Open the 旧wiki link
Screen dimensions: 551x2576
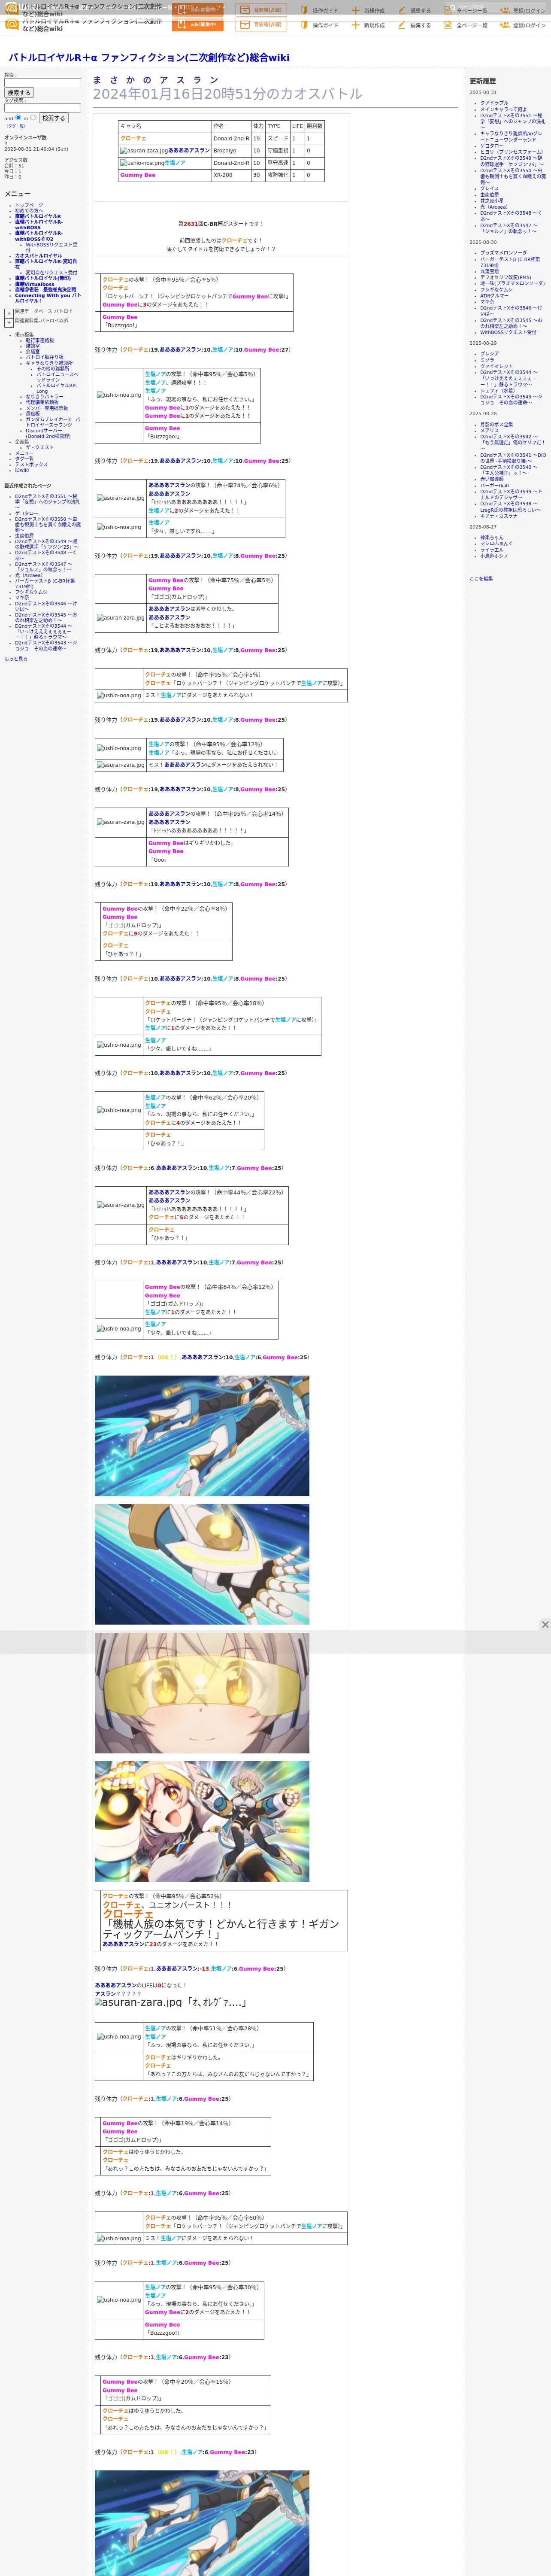point(22,470)
